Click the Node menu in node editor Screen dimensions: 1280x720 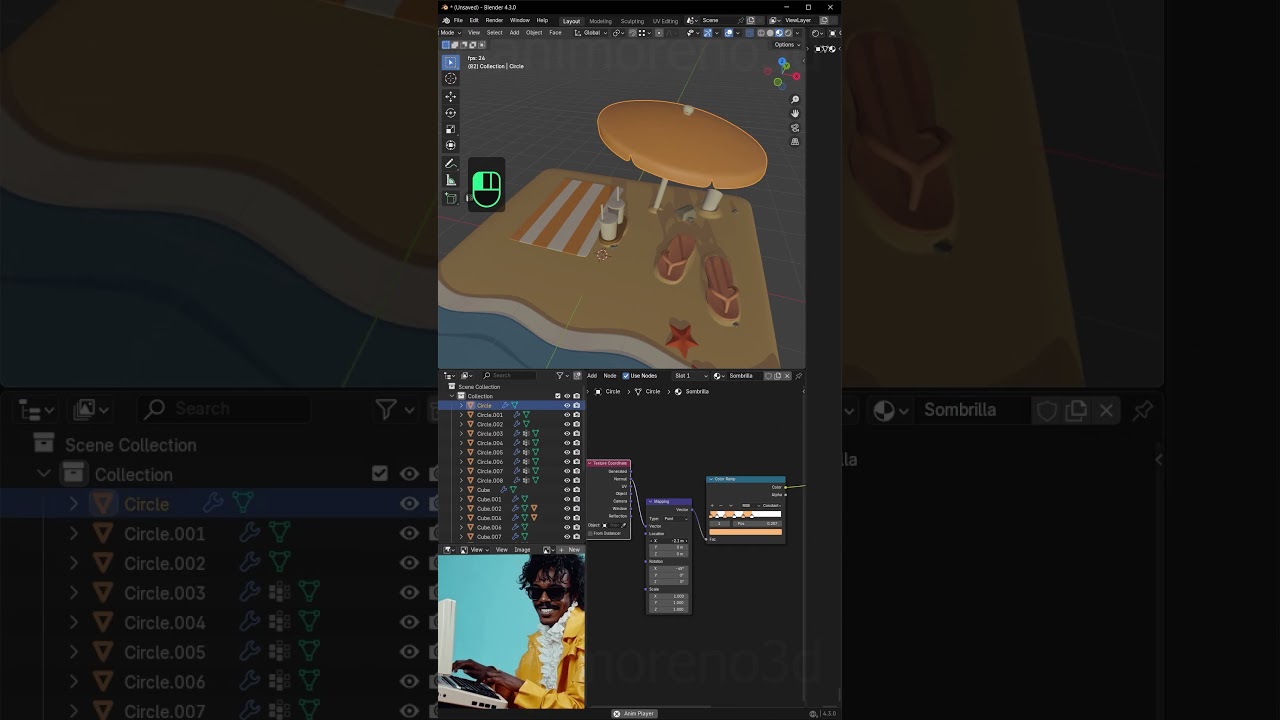click(610, 376)
